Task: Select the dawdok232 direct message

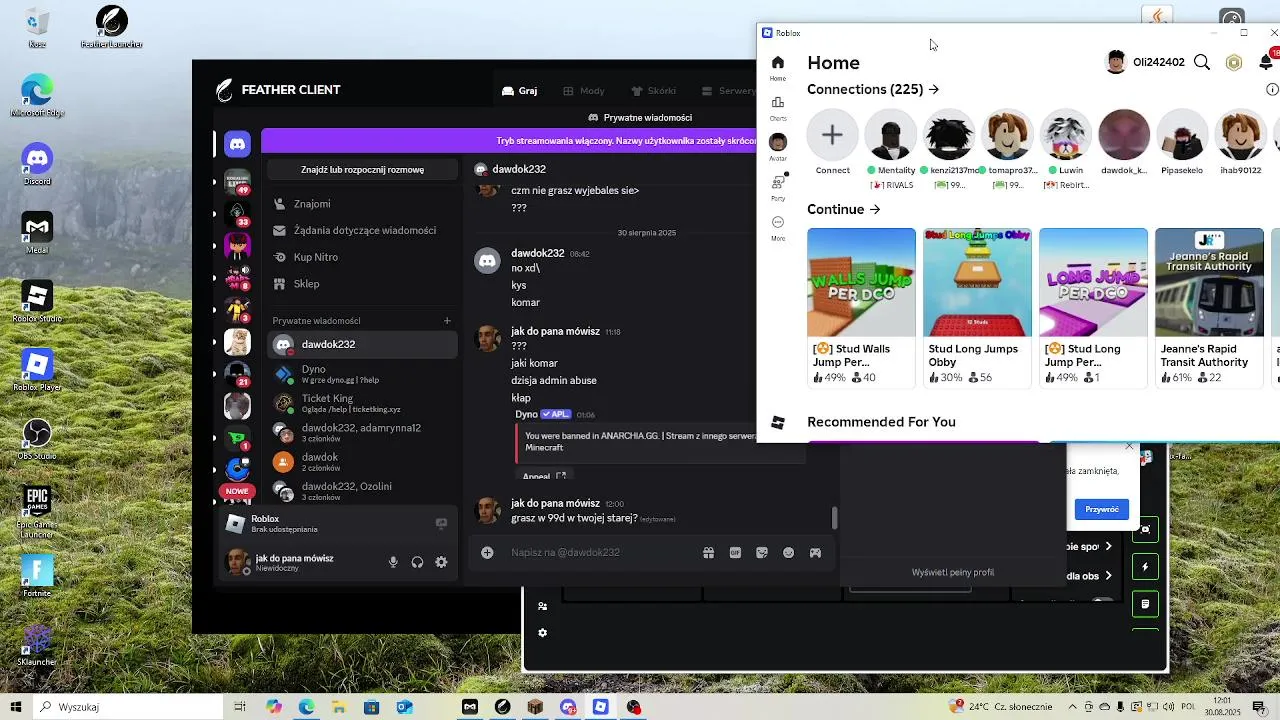Action: coord(363,345)
